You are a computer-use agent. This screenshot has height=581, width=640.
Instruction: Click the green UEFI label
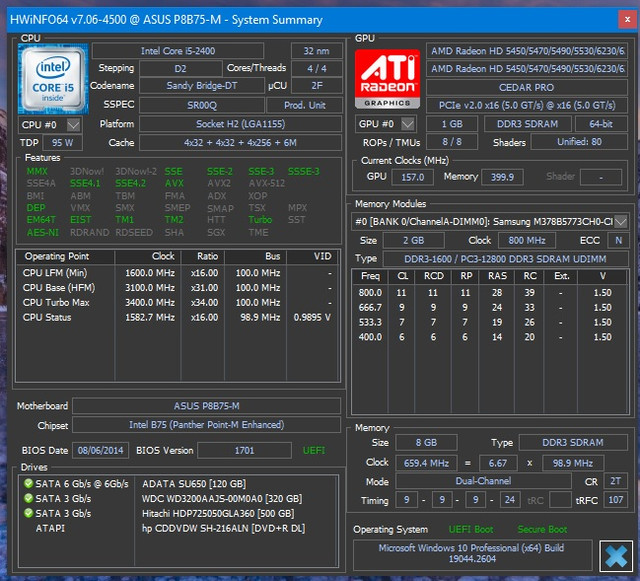point(314,450)
